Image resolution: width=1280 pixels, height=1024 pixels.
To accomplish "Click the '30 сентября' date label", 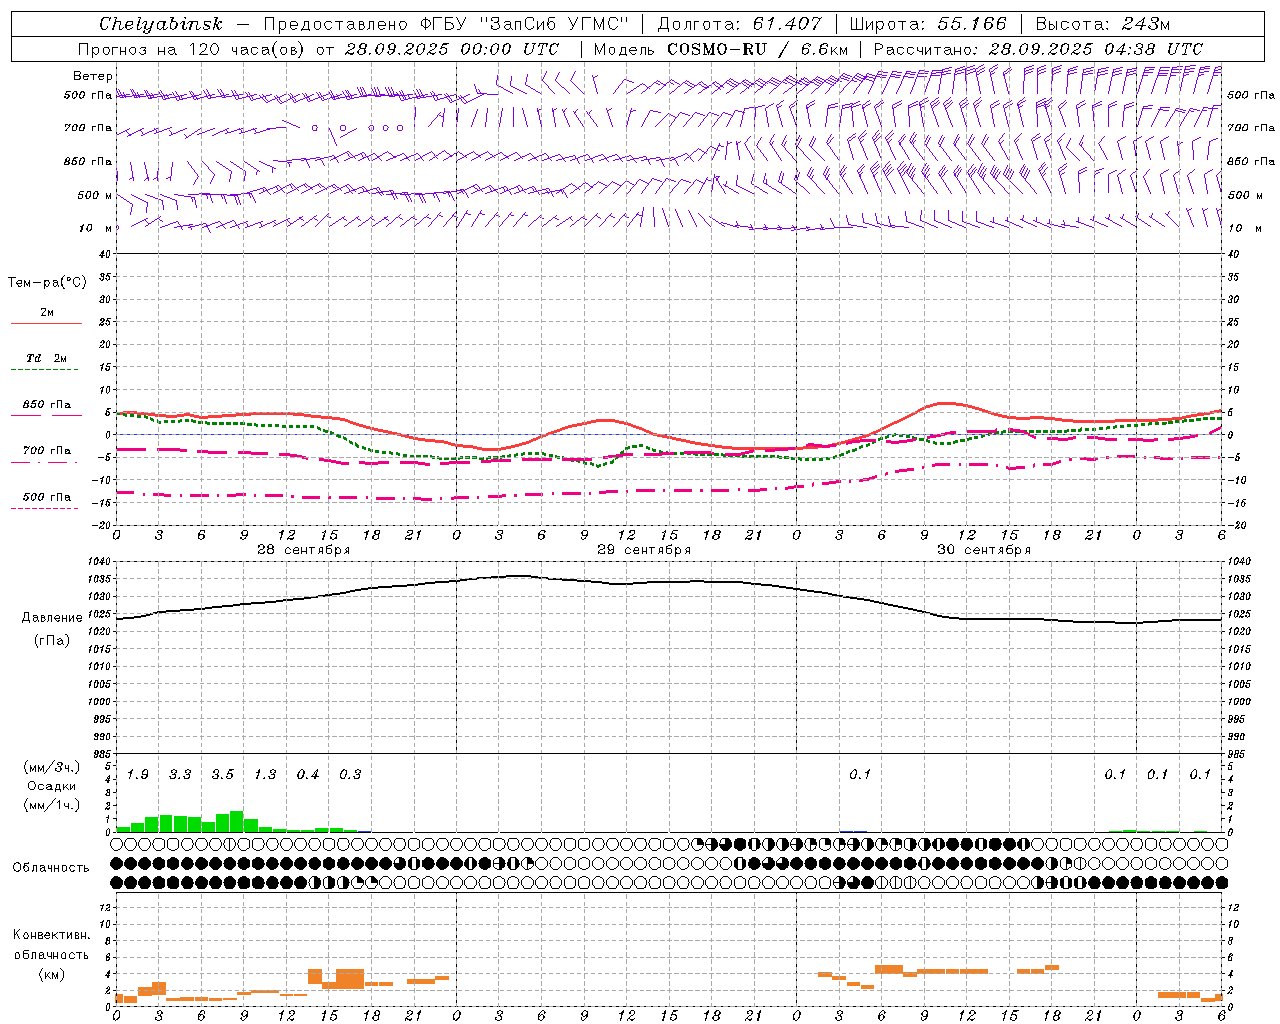I will pos(984,550).
